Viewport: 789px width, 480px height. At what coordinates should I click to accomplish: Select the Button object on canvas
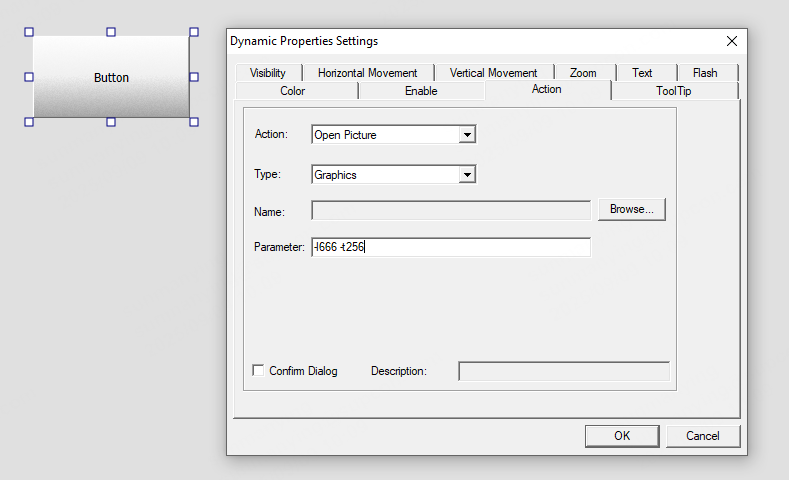111,77
